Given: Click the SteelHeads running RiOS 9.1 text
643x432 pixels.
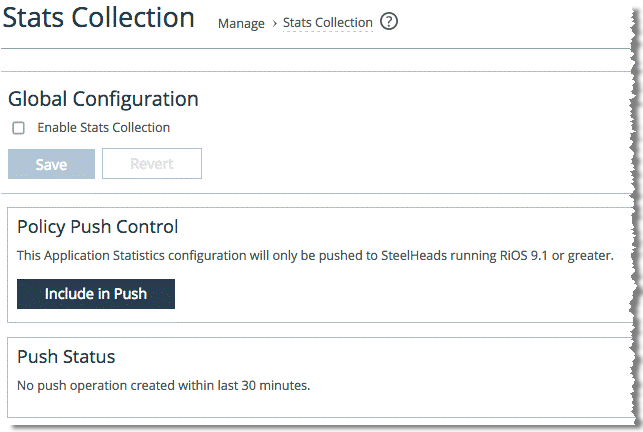Looking at the screenshot, I should [x=464, y=256].
